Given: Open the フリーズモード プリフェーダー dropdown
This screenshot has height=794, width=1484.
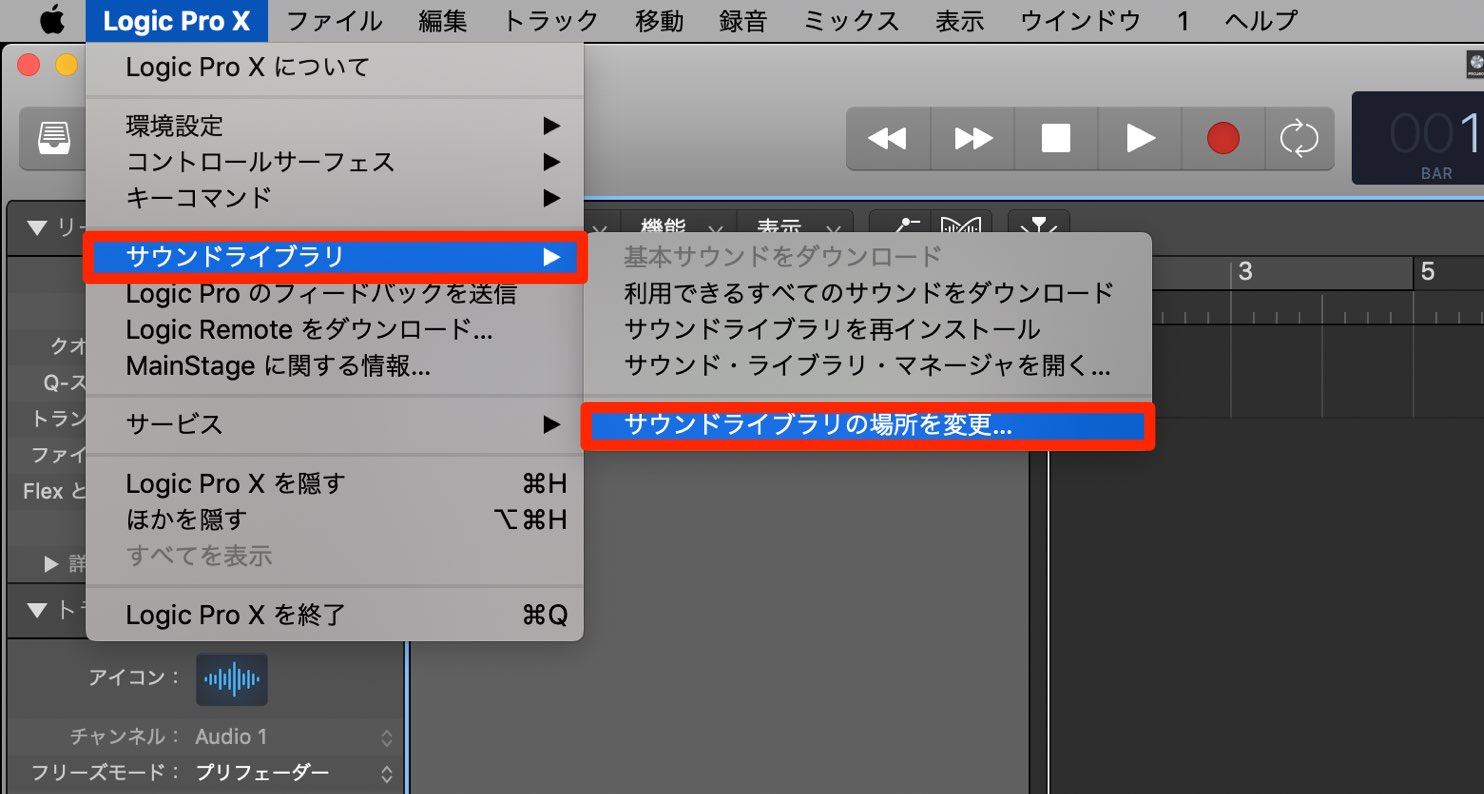Looking at the screenshot, I should [x=294, y=773].
